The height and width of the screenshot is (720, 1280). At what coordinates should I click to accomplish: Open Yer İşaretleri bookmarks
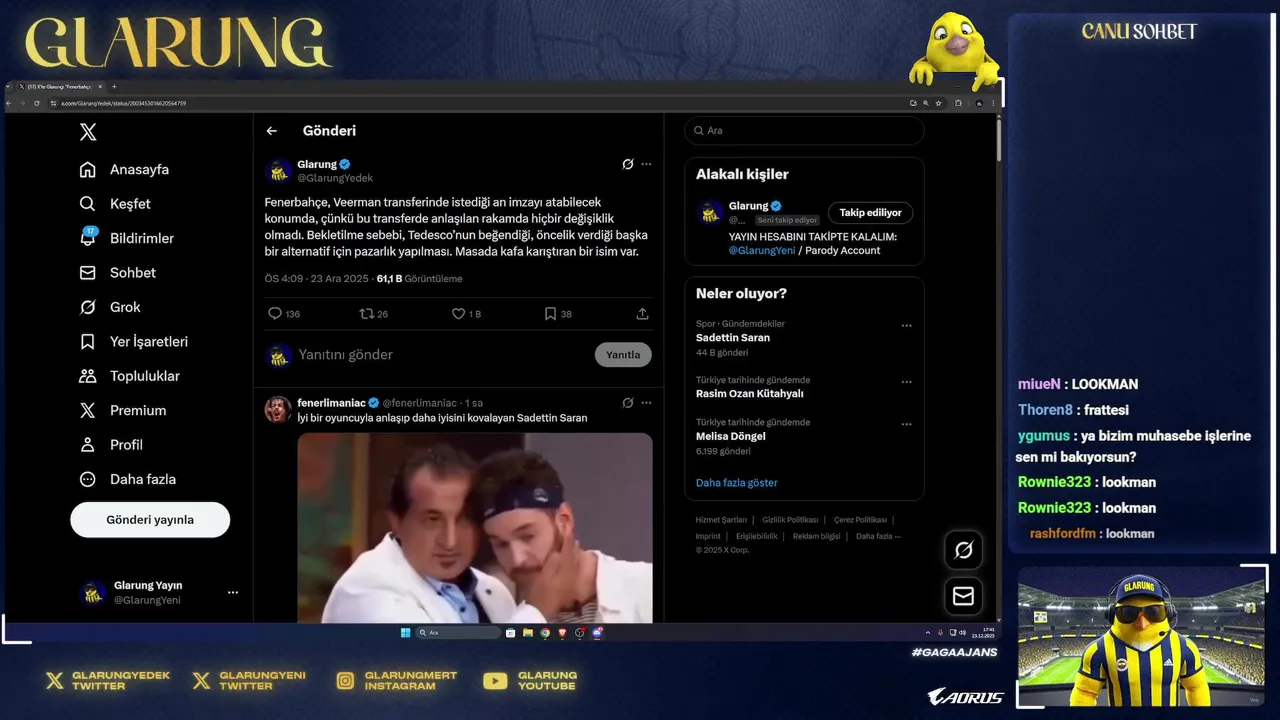[x=135, y=342]
